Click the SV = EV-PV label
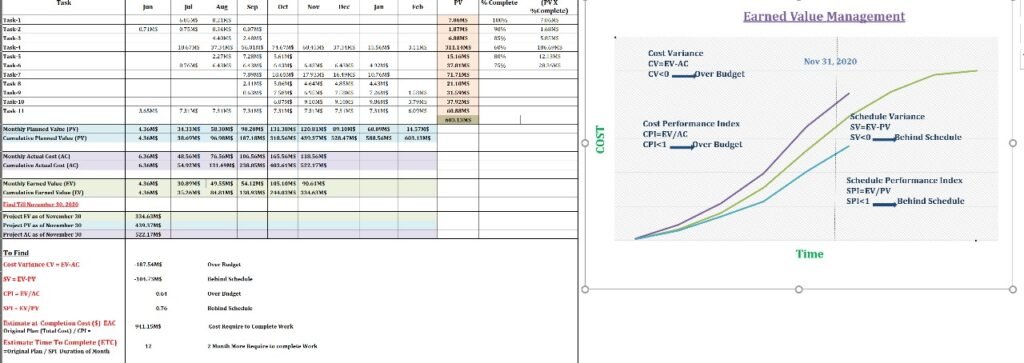Screen dimensions: 1024x363 [21, 279]
